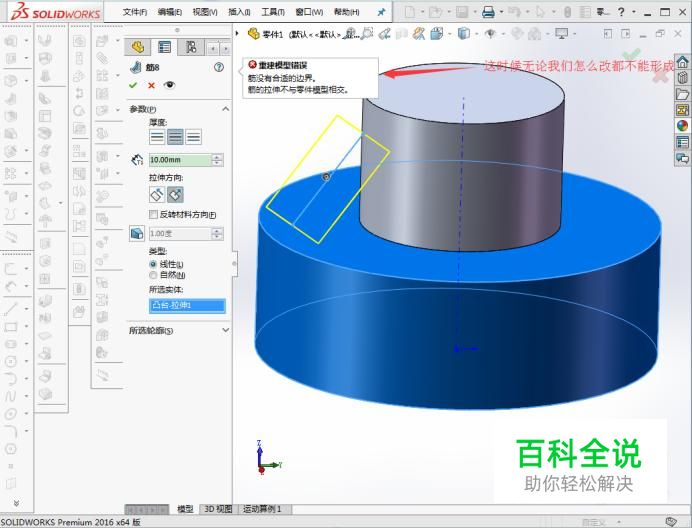Accept the rib feature with green checkmark
692x528 pixels.
[133, 85]
